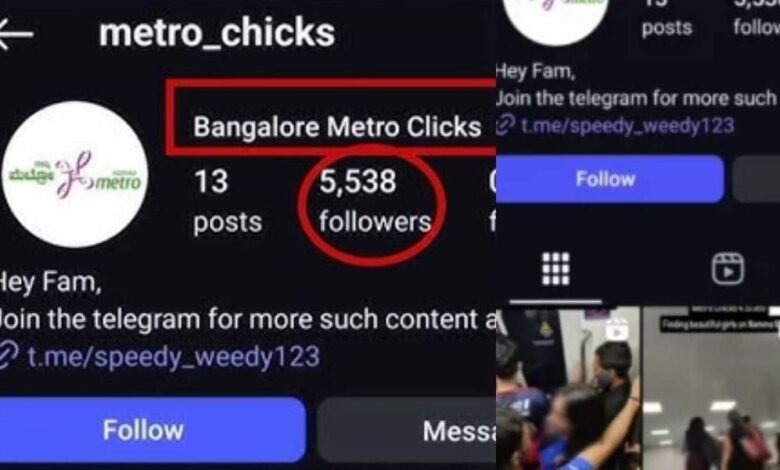Click the link icon beside t.me/speedy_weedy123 in left bio
780x470 pixels.
(x=8, y=355)
